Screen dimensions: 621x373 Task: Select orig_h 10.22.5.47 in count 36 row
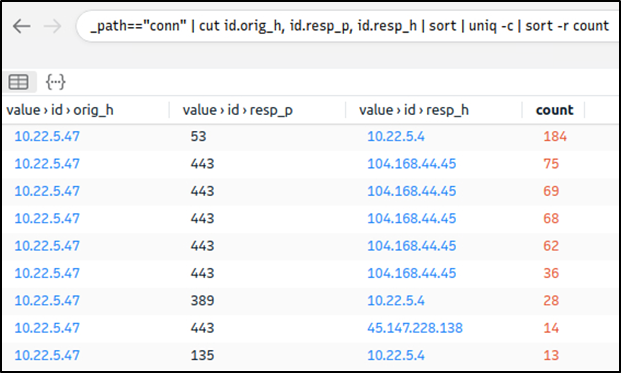click(x=47, y=273)
